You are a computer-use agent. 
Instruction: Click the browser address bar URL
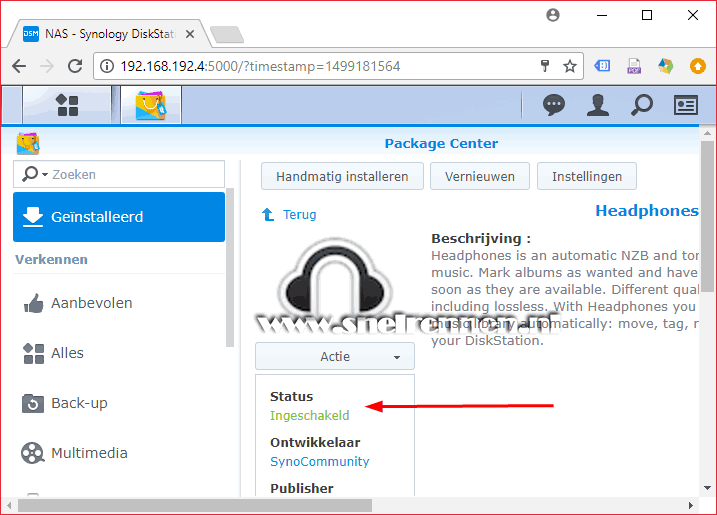[x=260, y=66]
